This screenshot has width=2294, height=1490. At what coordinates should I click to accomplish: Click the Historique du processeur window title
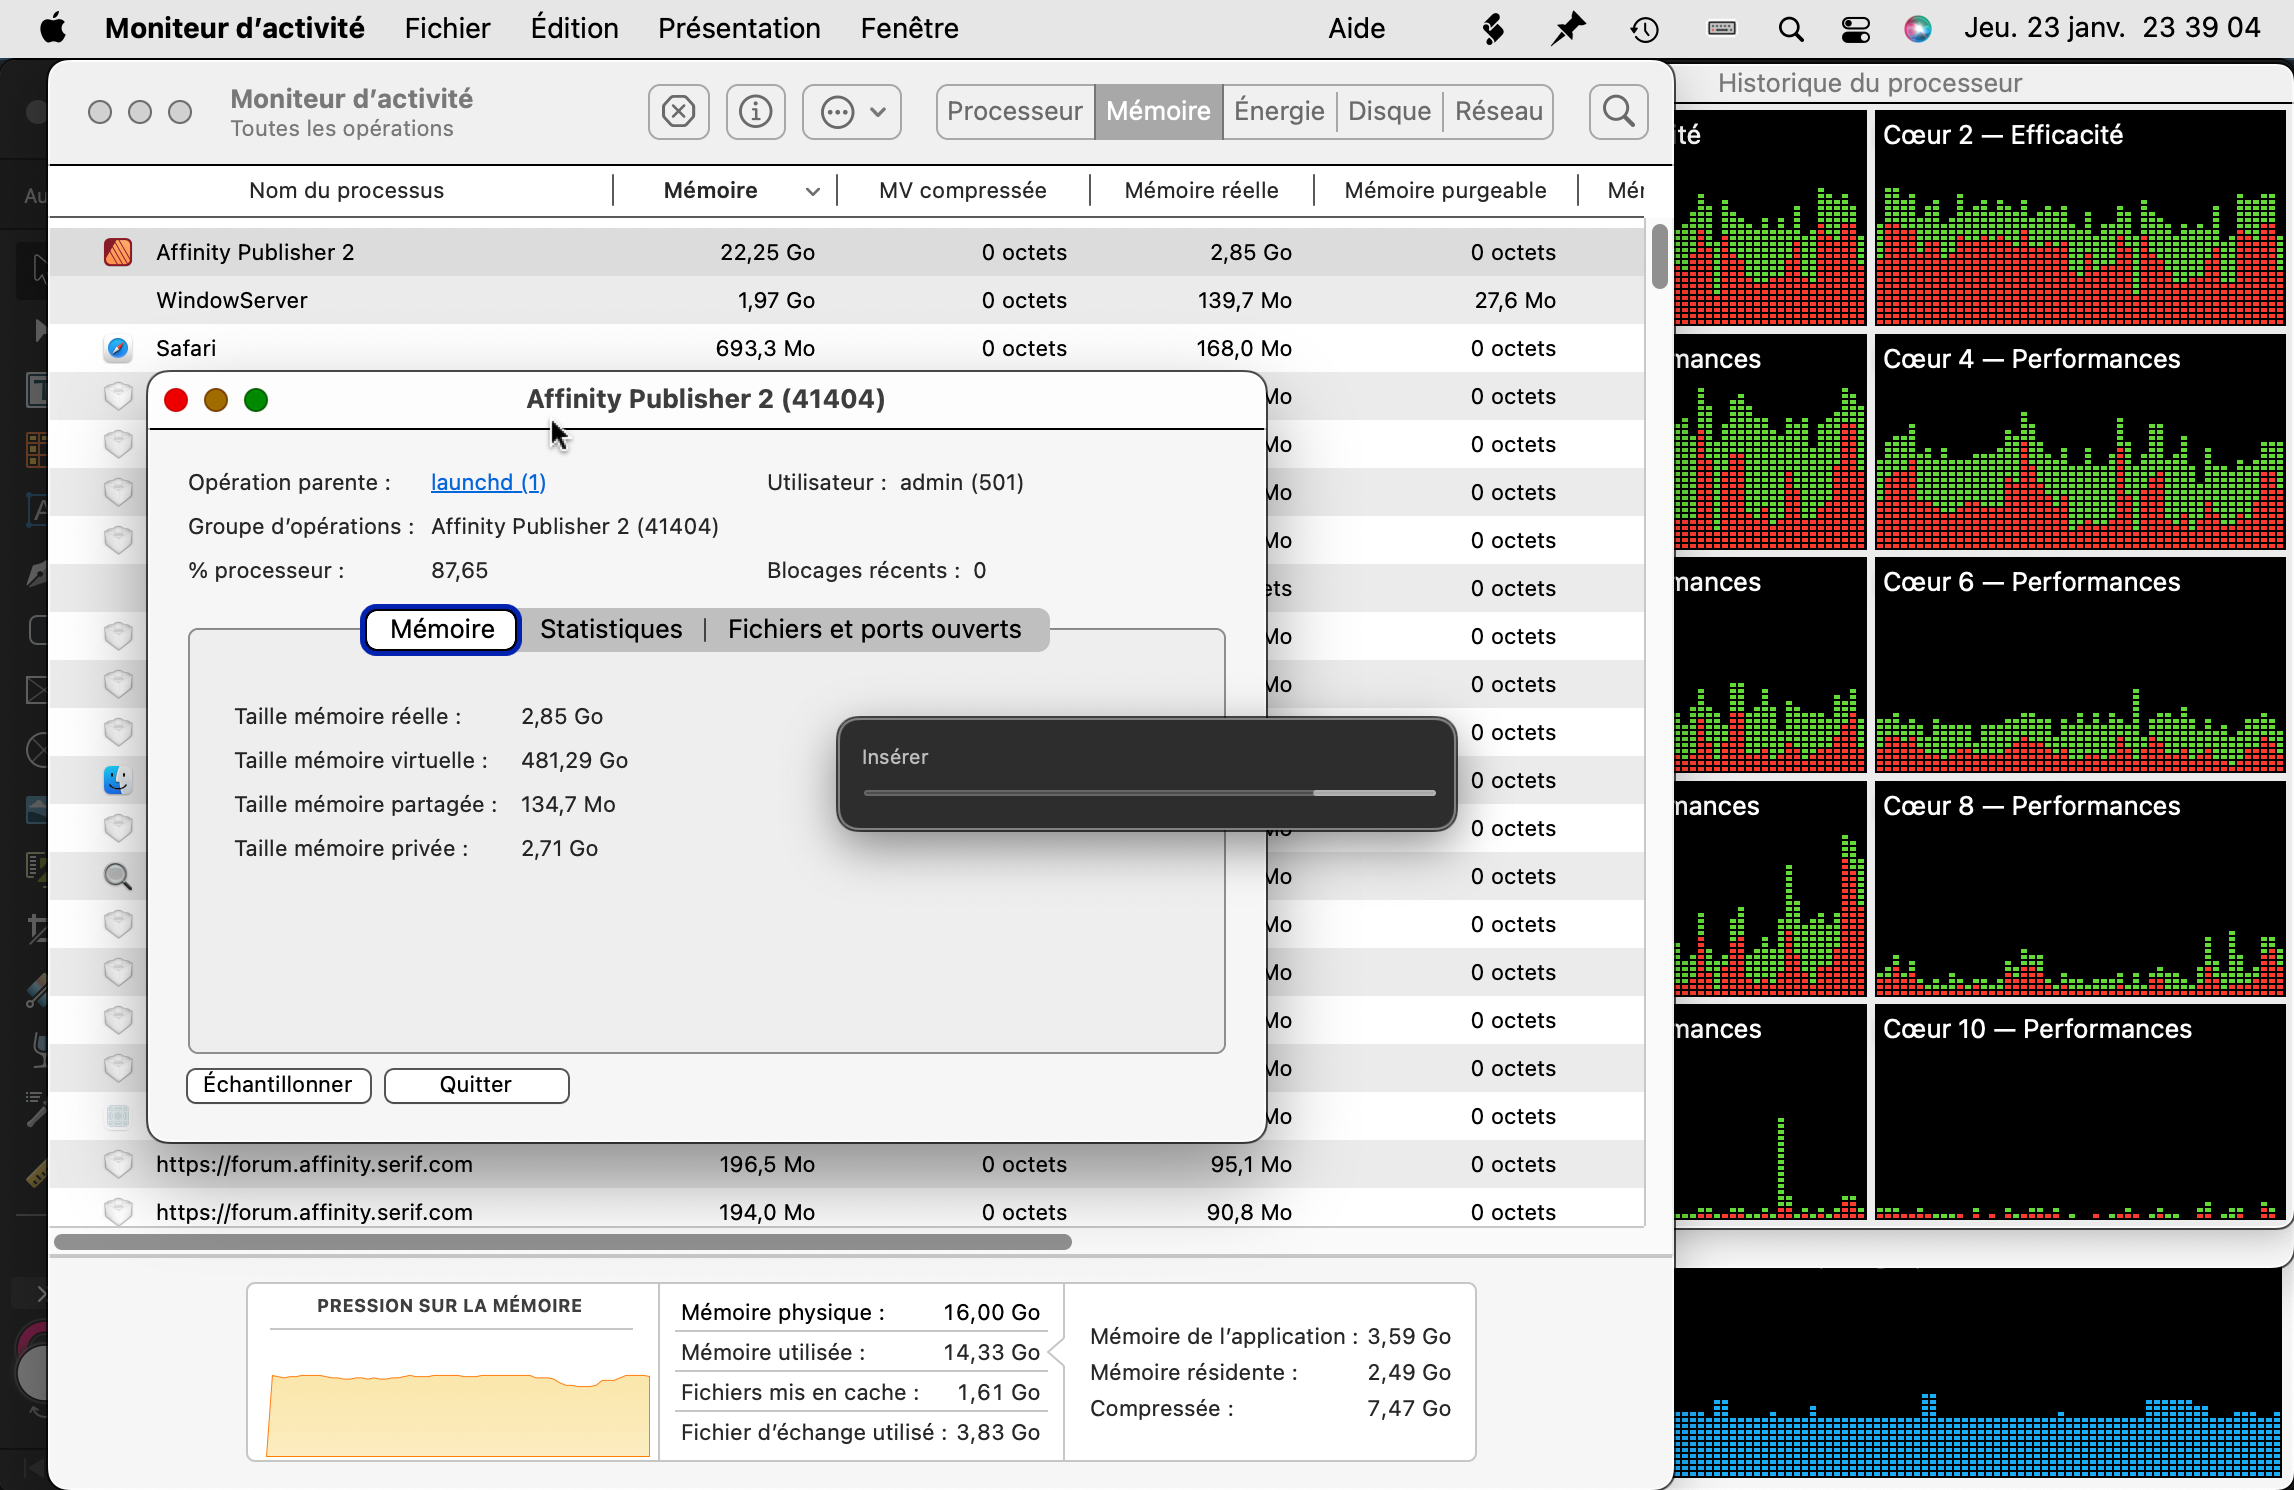tap(1870, 83)
